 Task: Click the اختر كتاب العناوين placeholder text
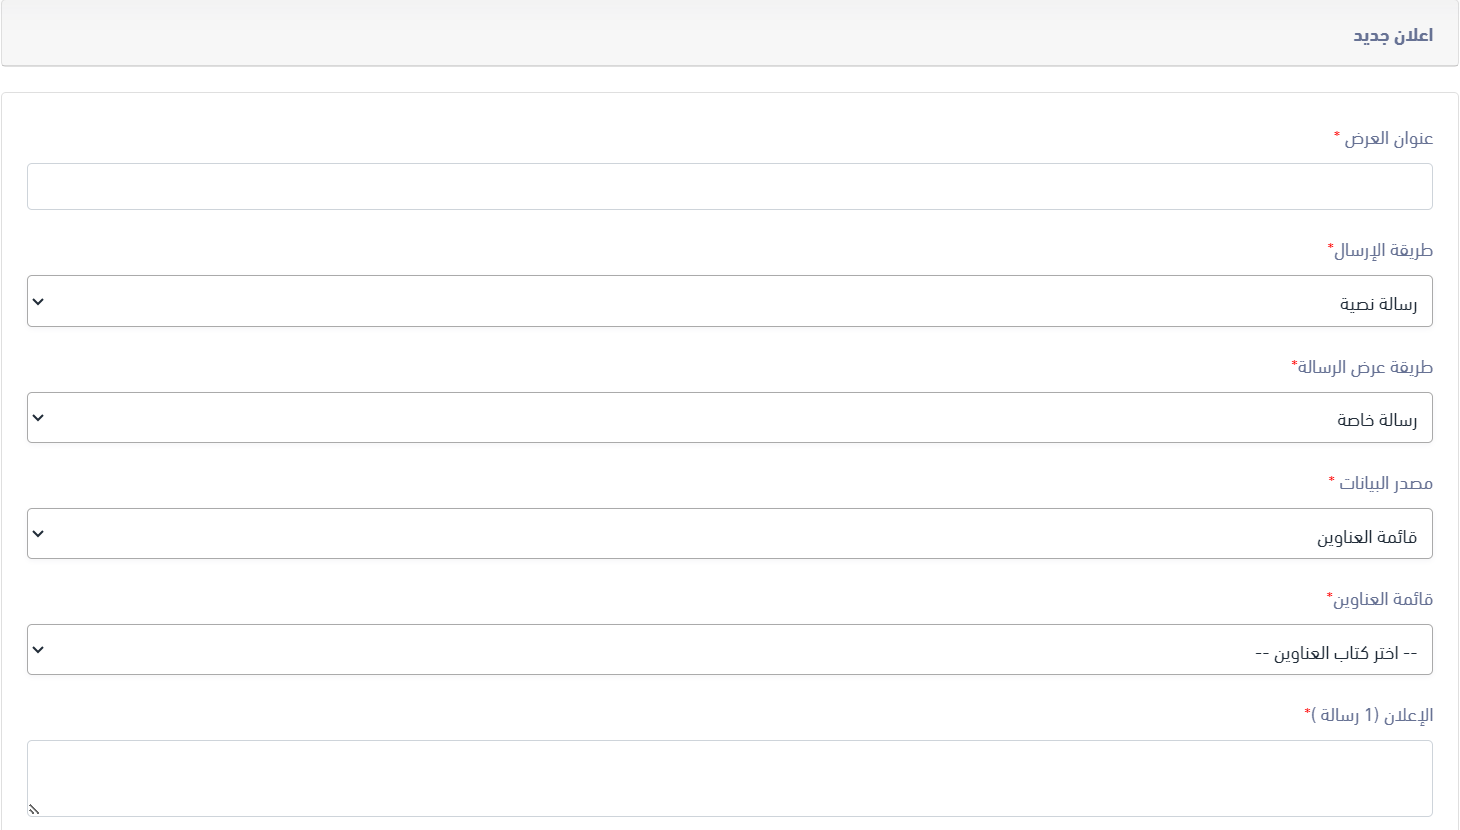tap(1336, 653)
